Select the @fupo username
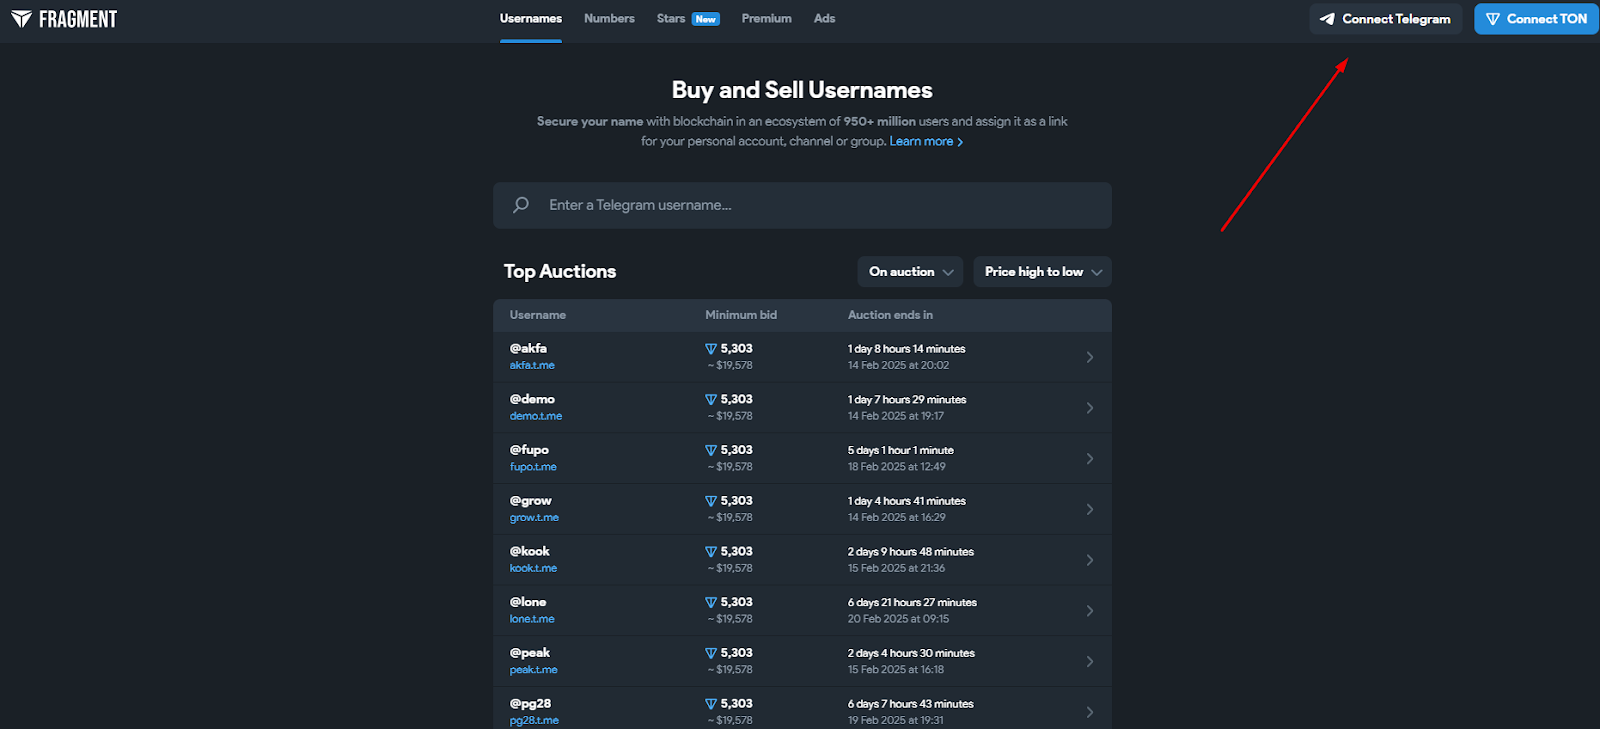 pyautogui.click(x=529, y=450)
